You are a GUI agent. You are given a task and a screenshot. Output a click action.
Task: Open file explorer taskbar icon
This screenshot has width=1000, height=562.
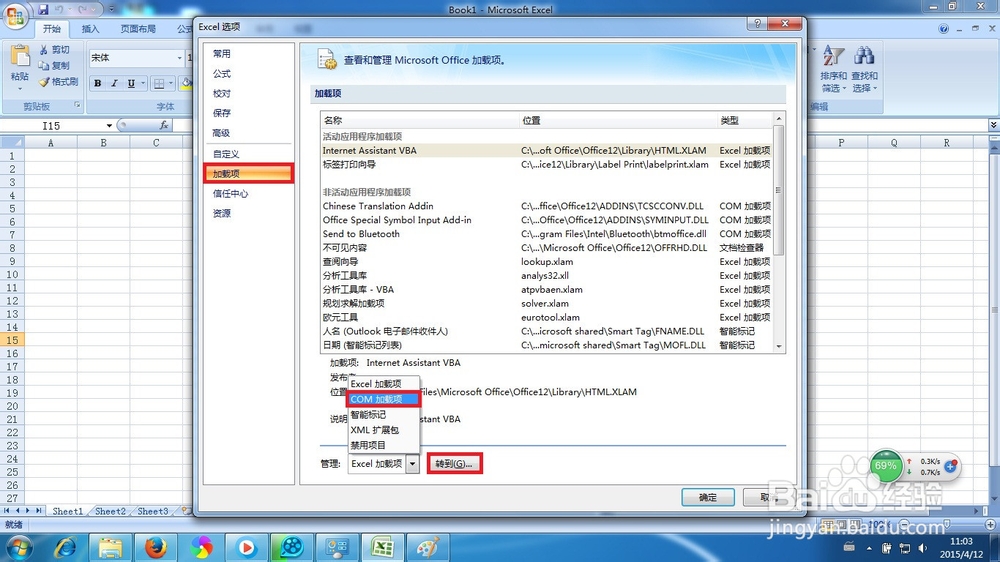point(110,547)
